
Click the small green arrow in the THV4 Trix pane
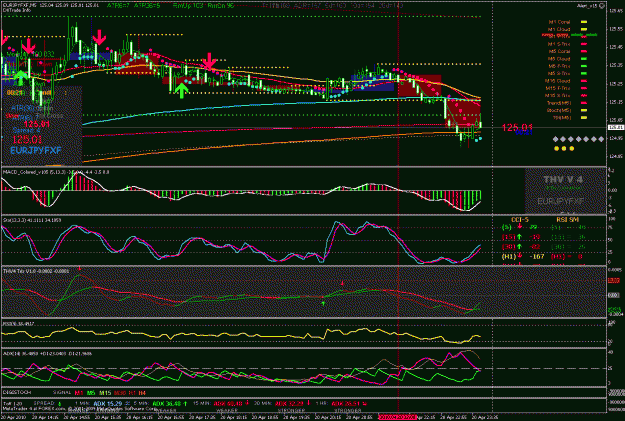point(323,303)
